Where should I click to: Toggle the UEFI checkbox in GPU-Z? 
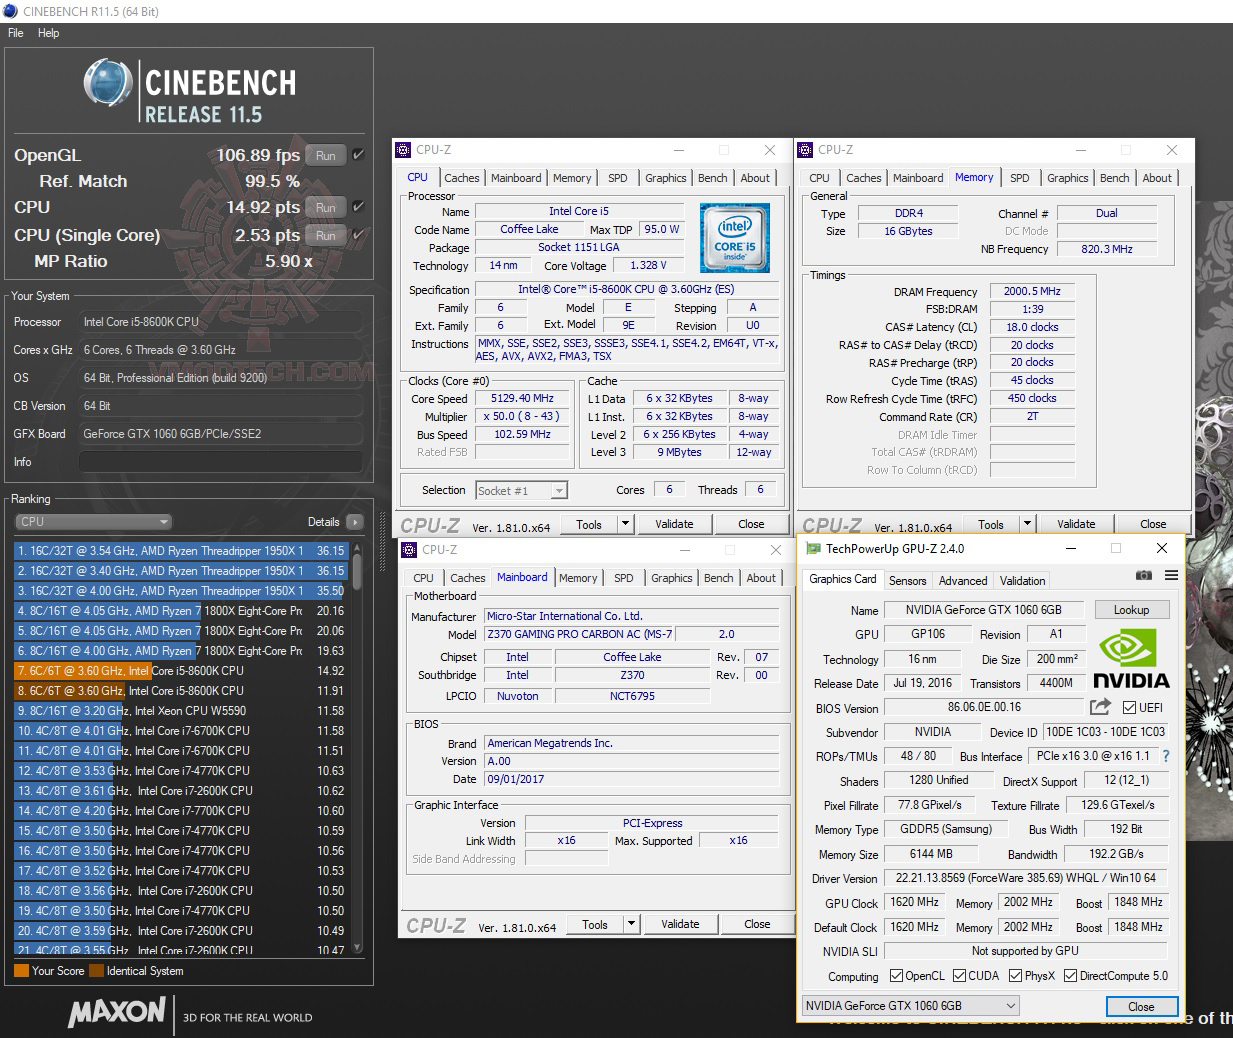tap(1129, 708)
